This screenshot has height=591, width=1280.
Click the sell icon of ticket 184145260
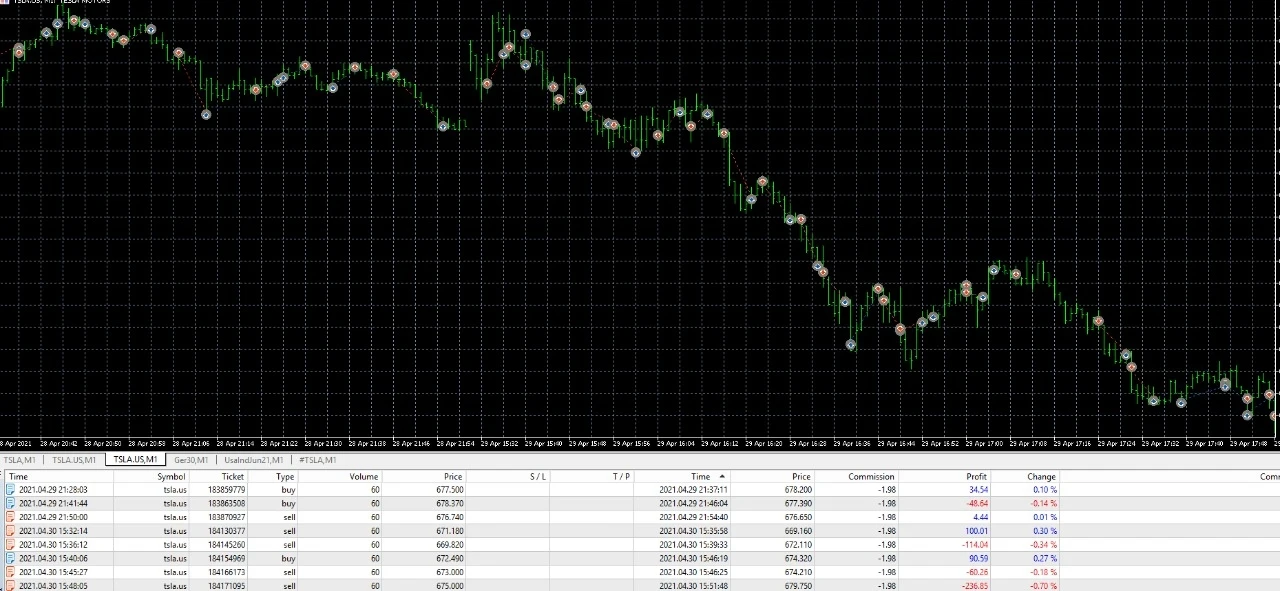(x=10, y=545)
